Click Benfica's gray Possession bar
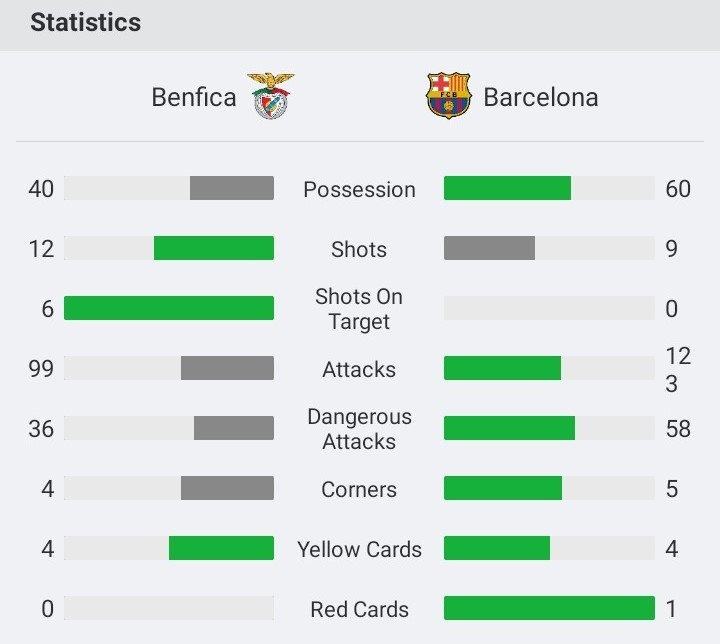This screenshot has width=720, height=644. coord(232,188)
